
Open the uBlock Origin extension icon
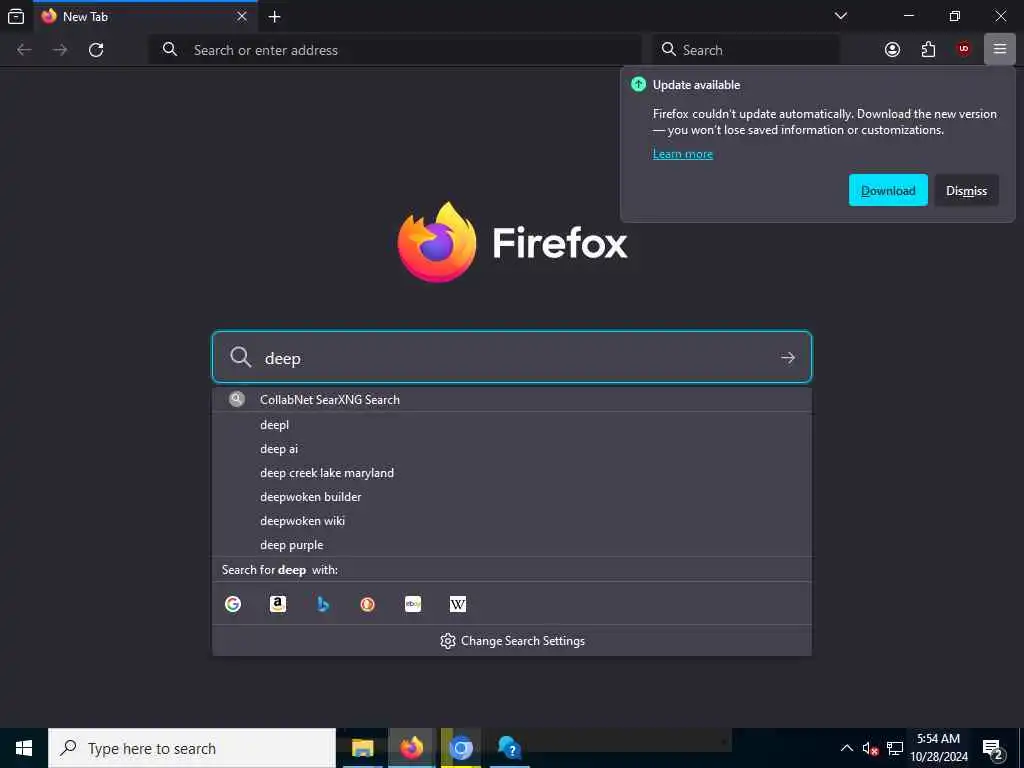click(x=963, y=49)
